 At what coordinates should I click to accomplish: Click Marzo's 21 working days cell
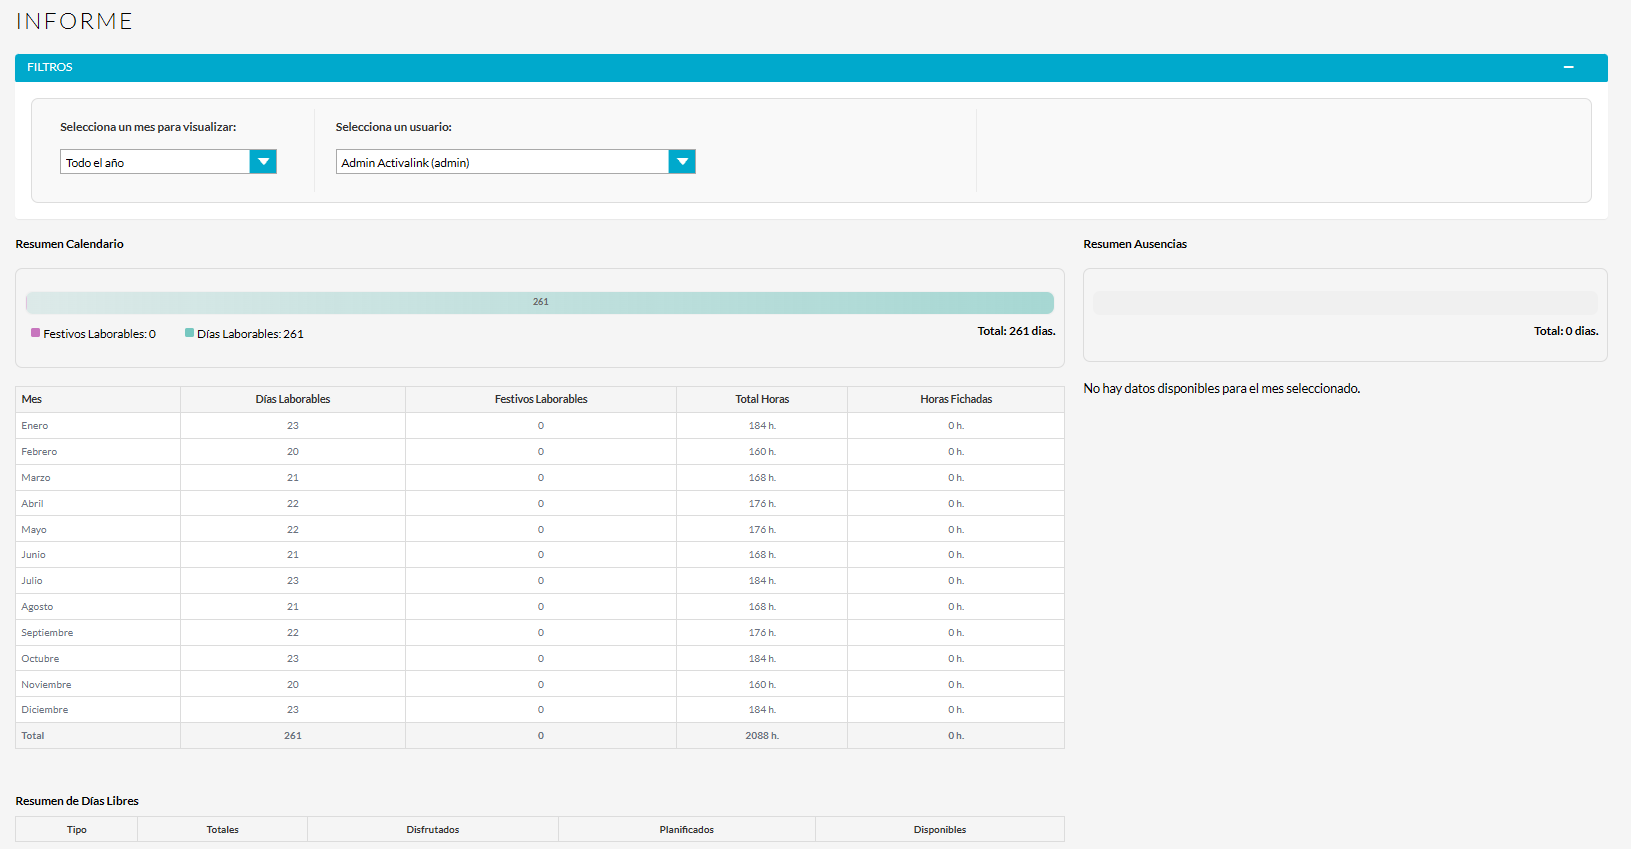[293, 478]
